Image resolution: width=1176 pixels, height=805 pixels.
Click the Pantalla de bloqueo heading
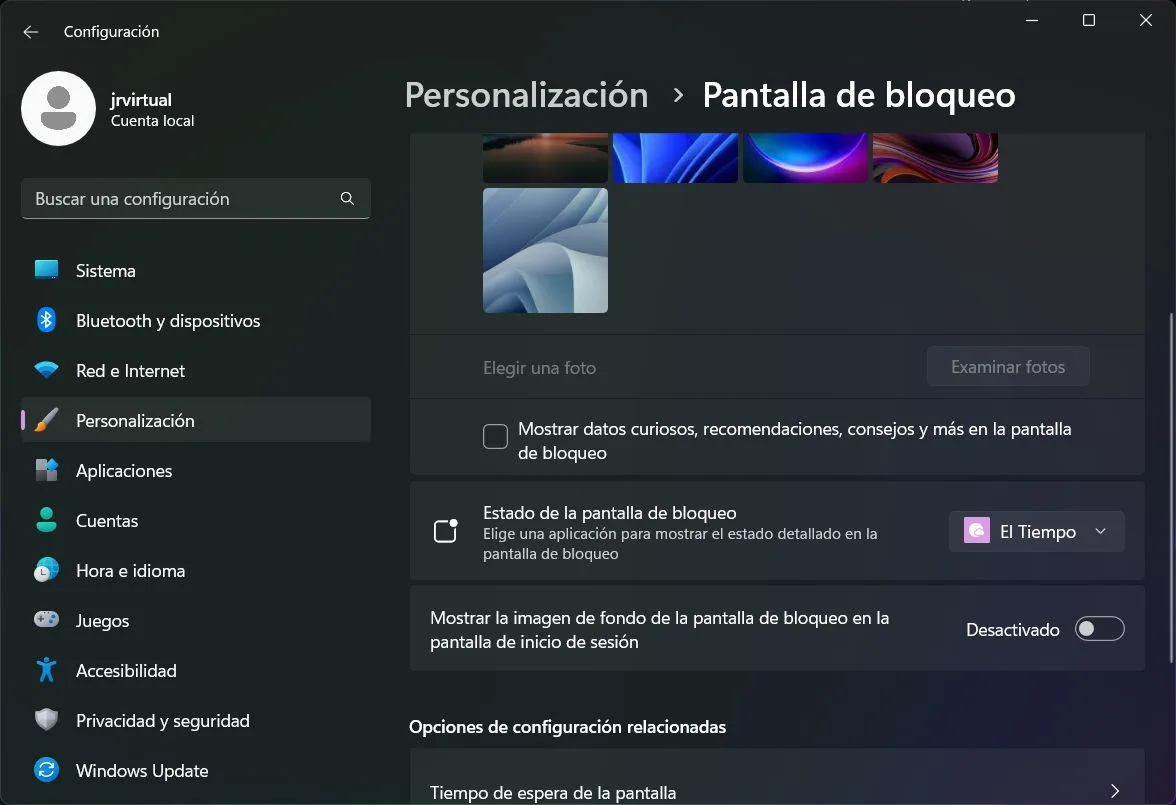pyautogui.click(x=859, y=95)
